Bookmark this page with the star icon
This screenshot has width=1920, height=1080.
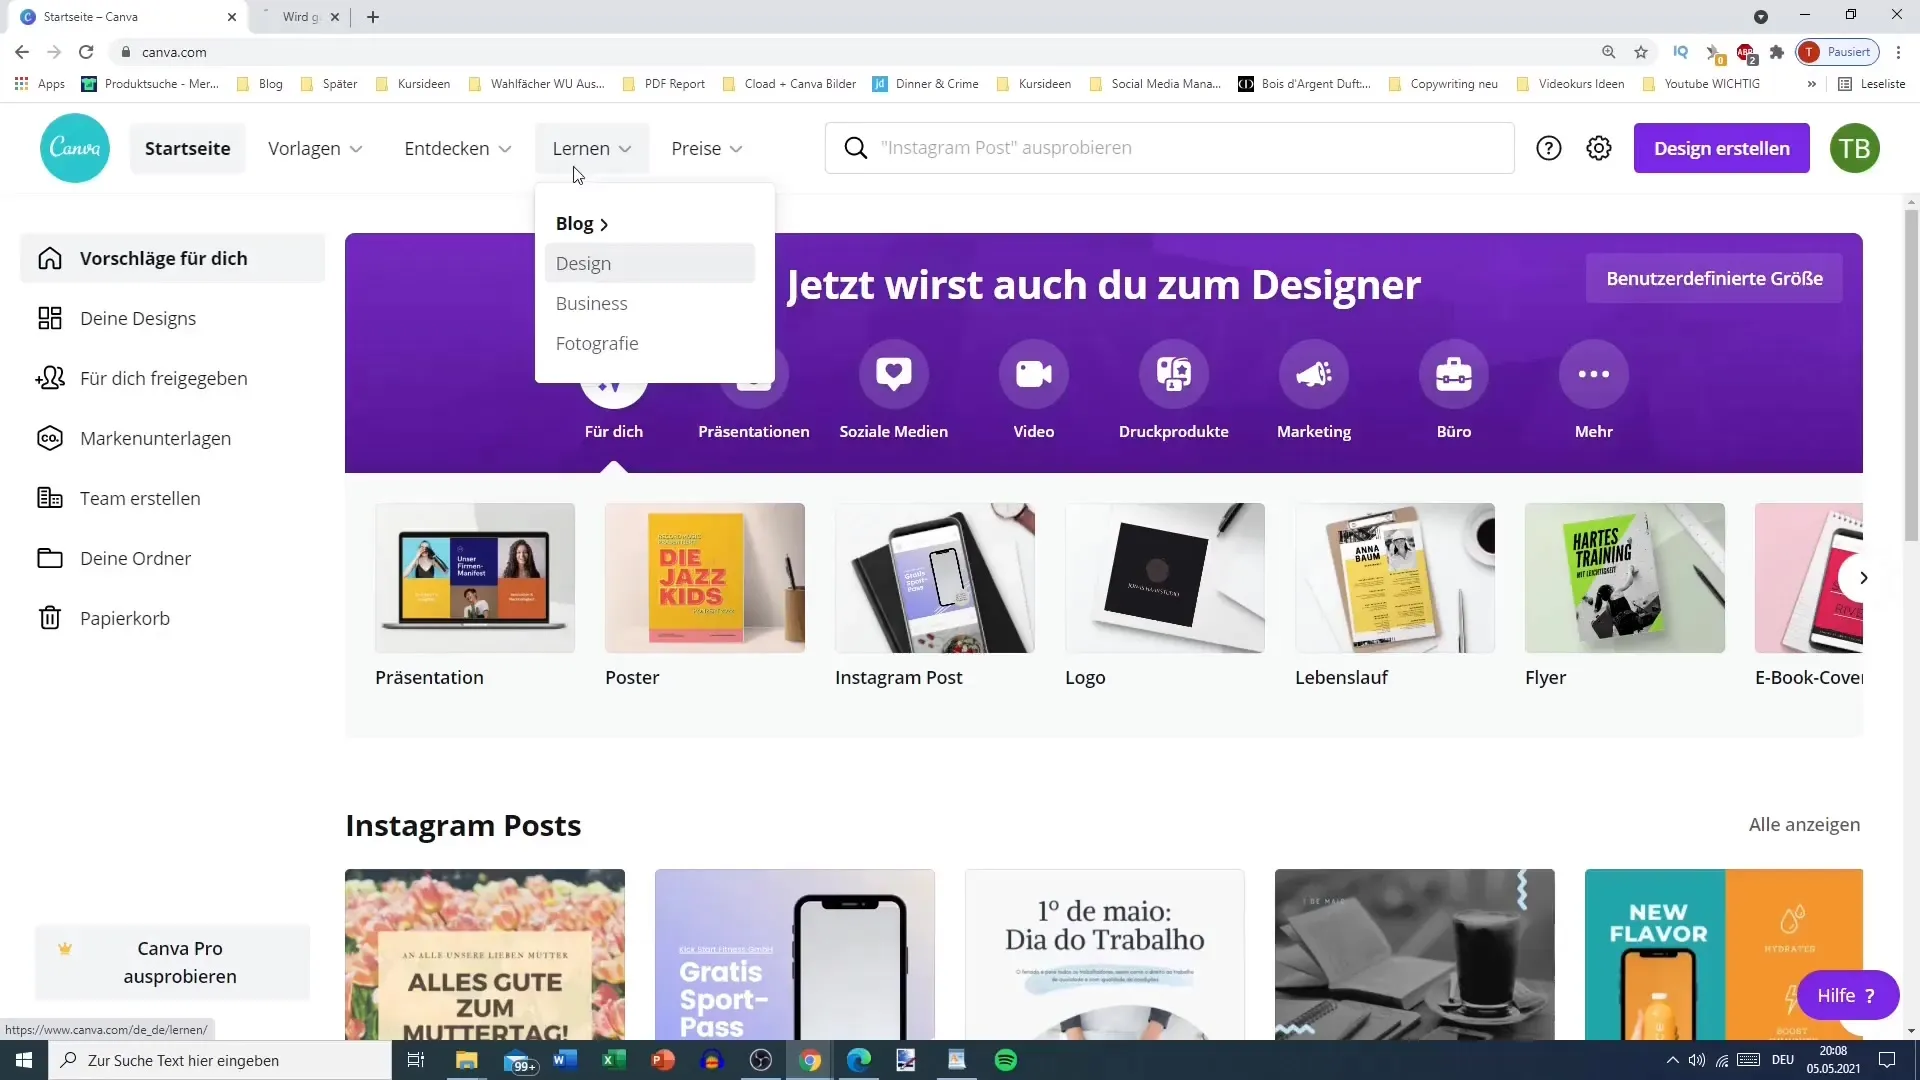1641,52
